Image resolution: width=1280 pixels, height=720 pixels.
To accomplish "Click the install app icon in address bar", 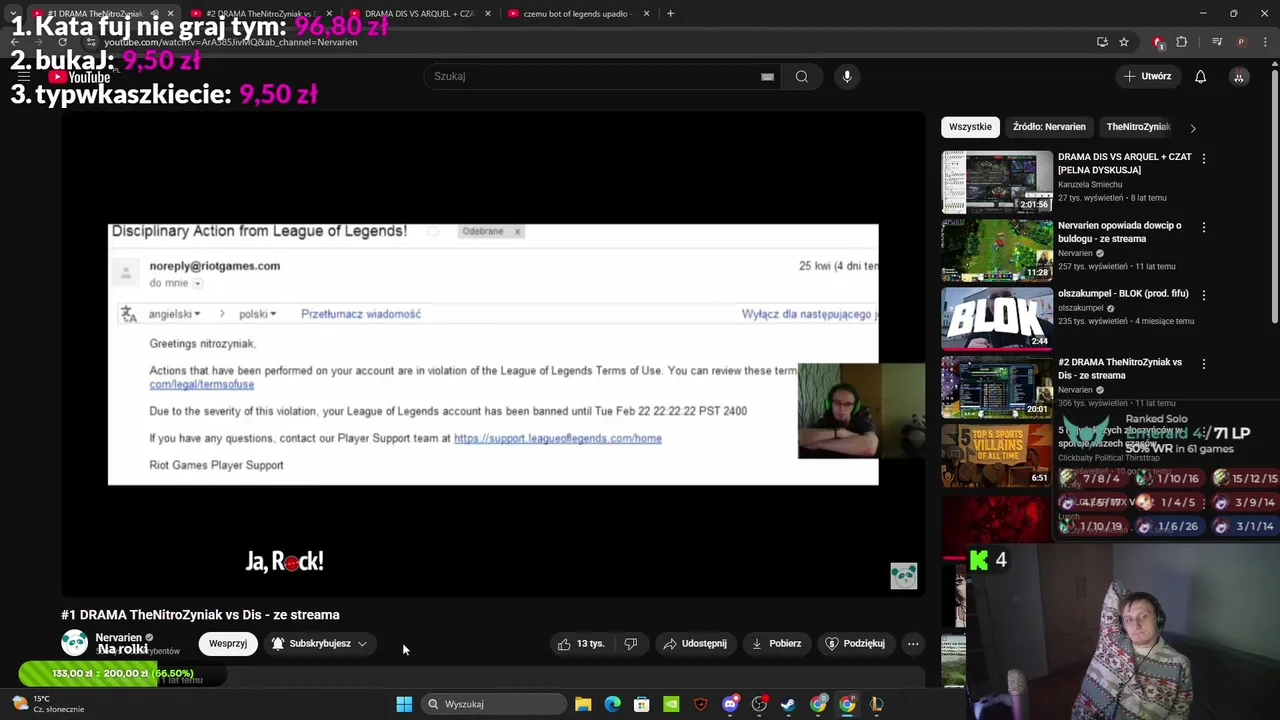I will (x=1102, y=42).
